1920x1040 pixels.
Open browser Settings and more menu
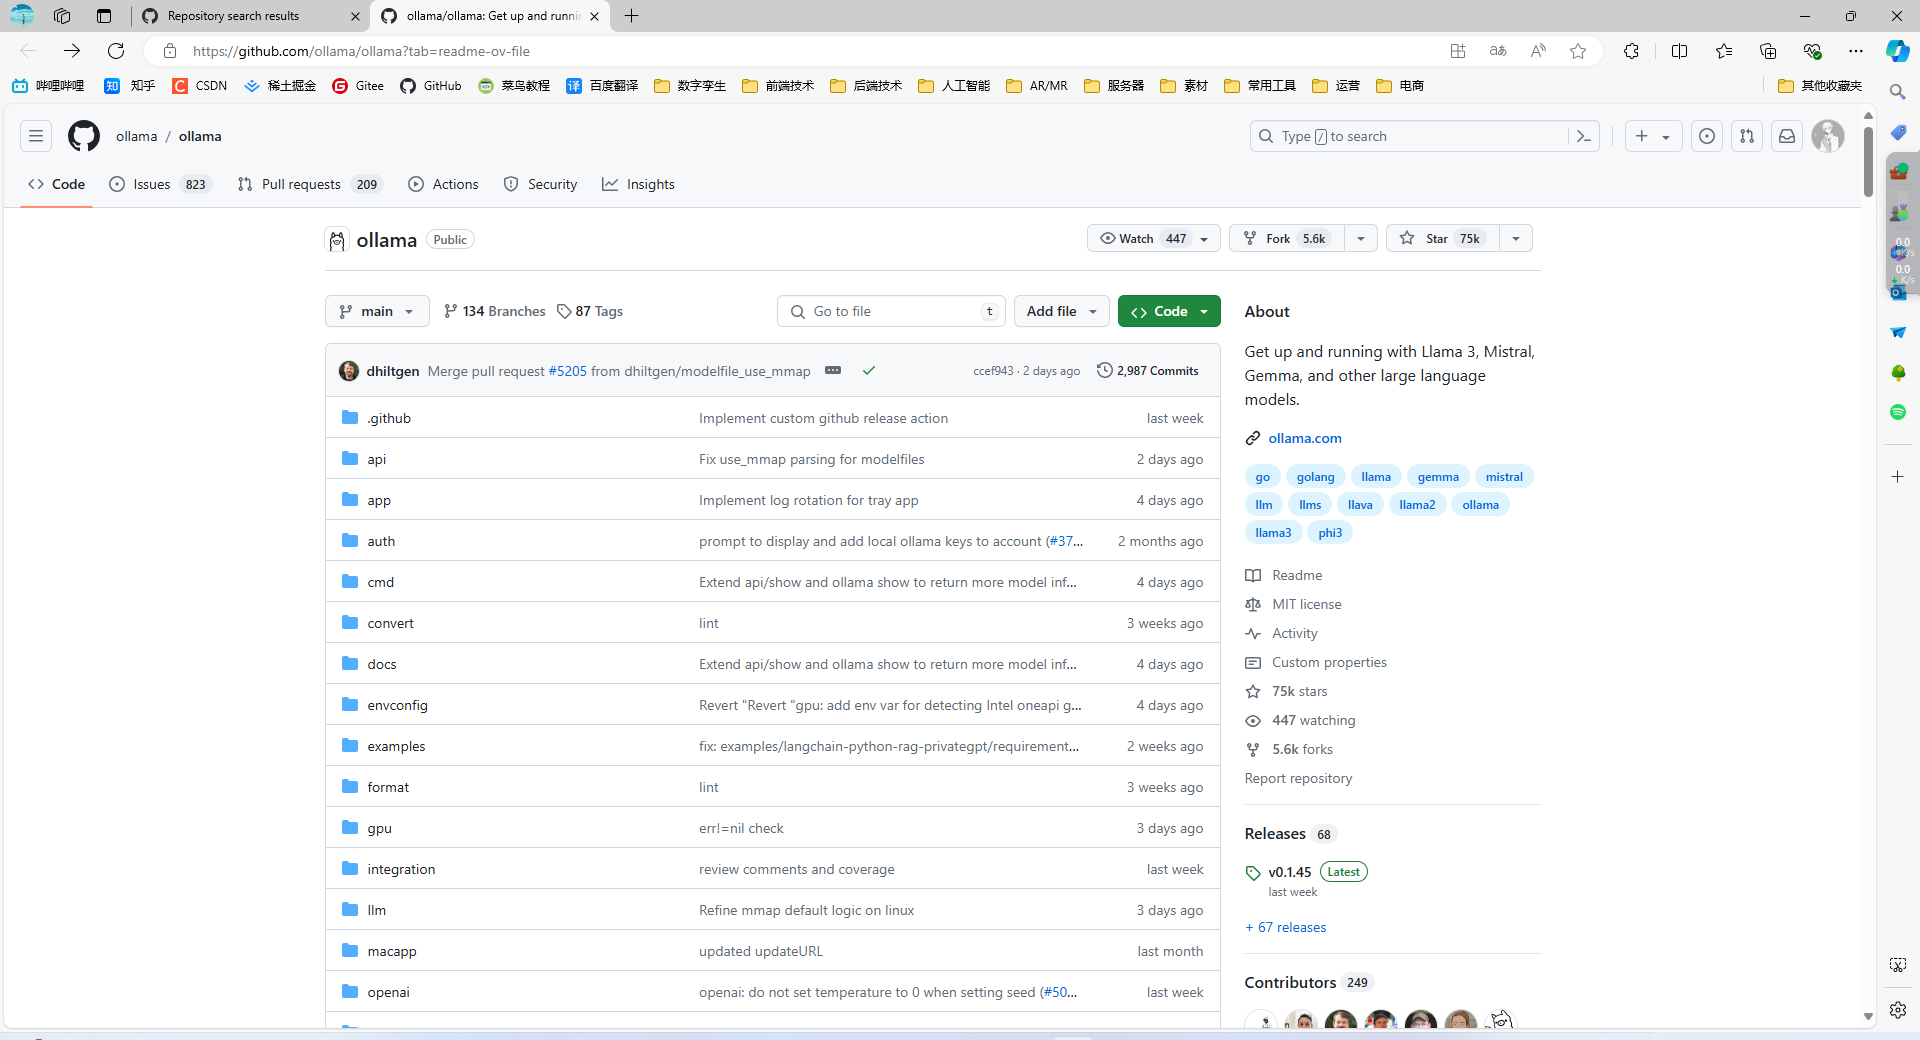tap(1856, 51)
